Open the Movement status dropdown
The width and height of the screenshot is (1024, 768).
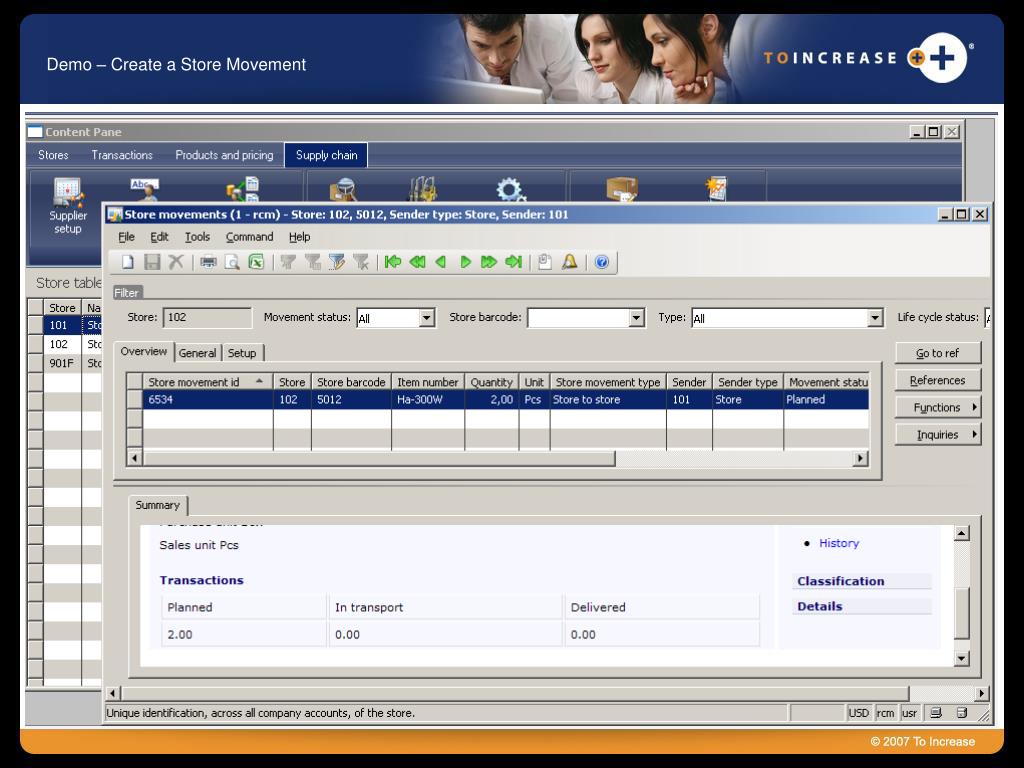[426, 318]
